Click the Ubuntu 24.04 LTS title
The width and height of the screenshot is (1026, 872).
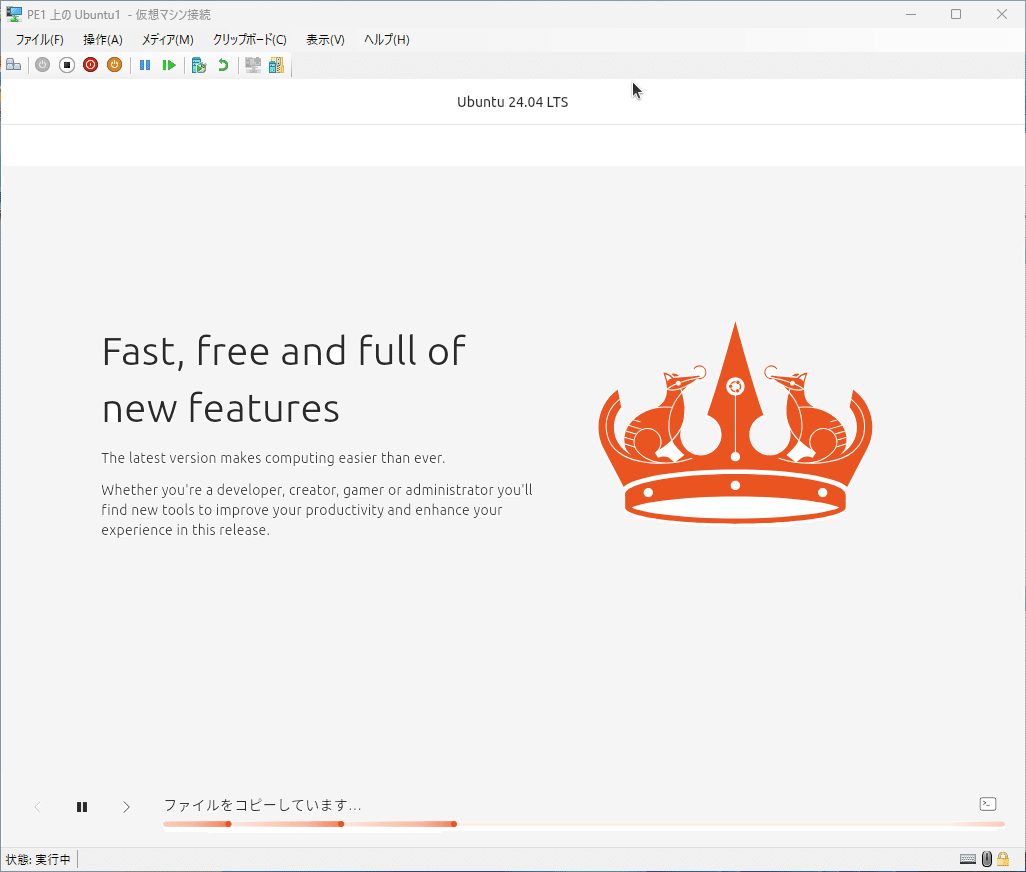[x=512, y=102]
